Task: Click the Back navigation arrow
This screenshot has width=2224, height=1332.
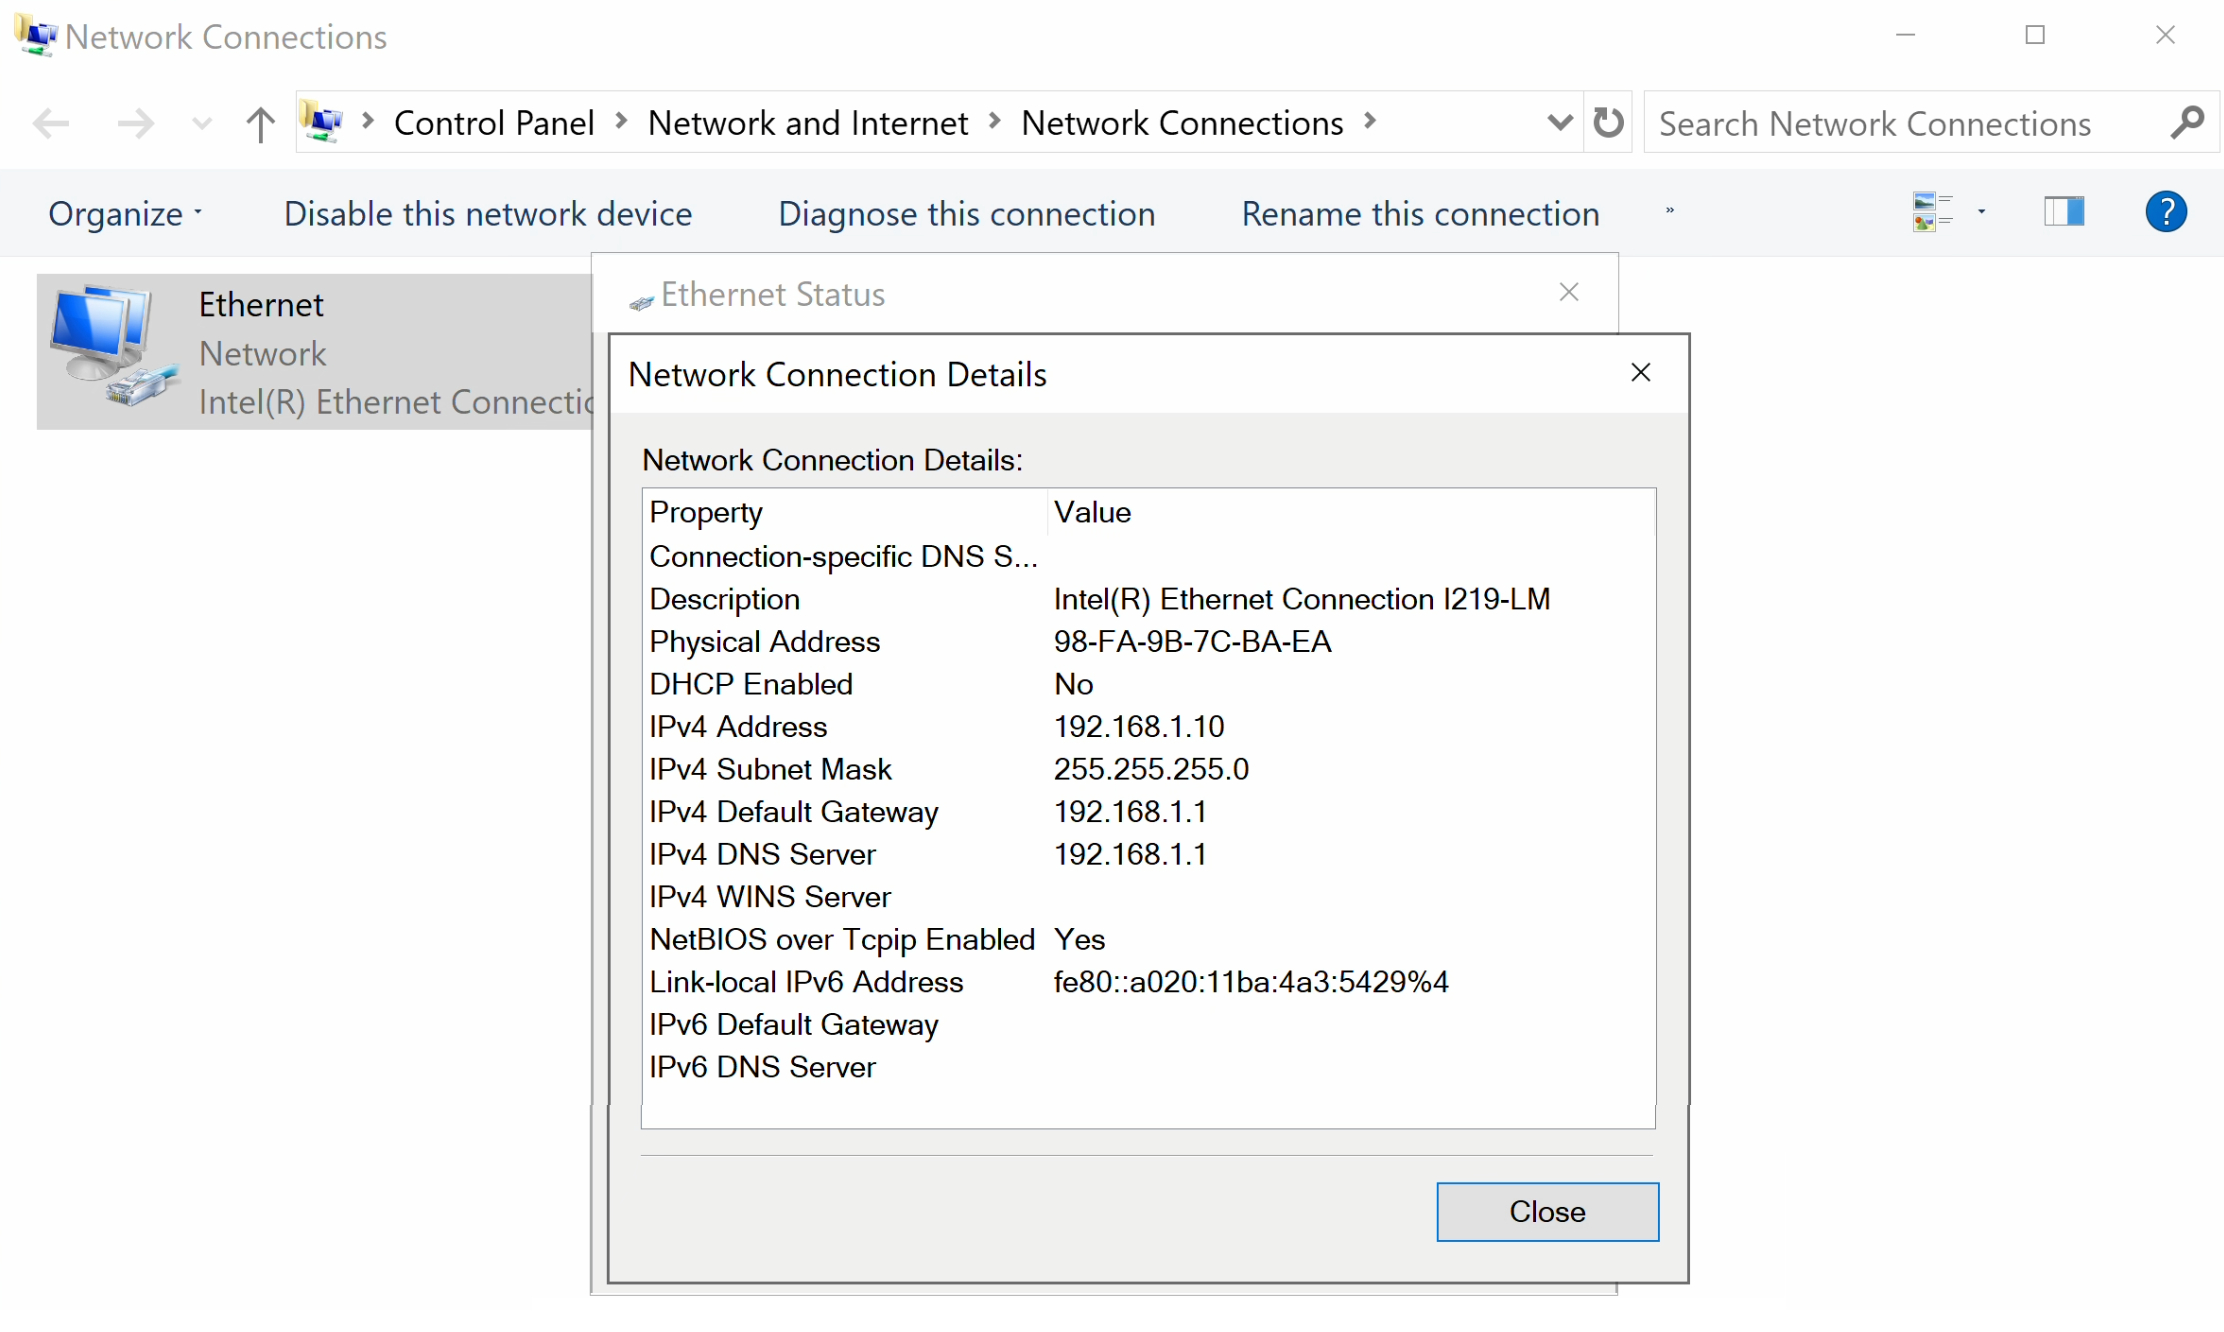Action: pos(51,124)
